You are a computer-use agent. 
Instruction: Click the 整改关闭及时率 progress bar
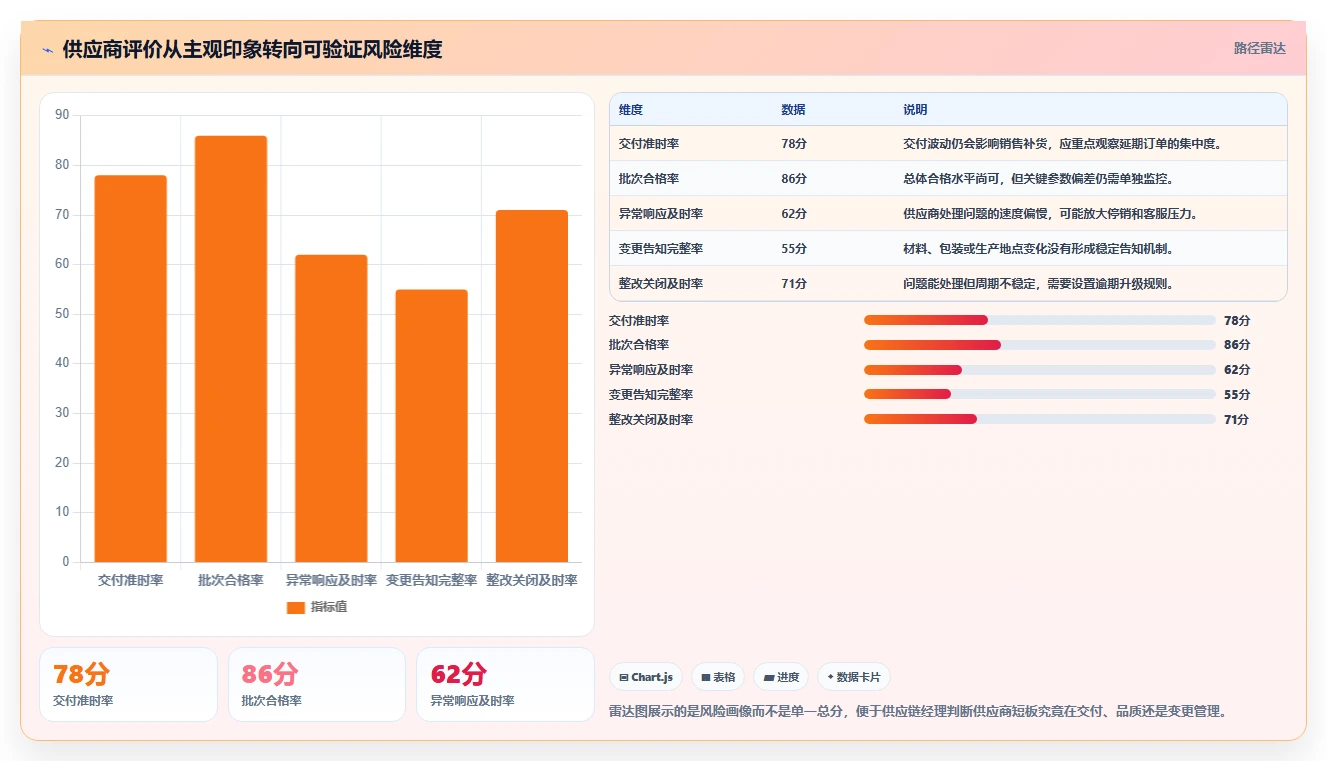[1040, 419]
